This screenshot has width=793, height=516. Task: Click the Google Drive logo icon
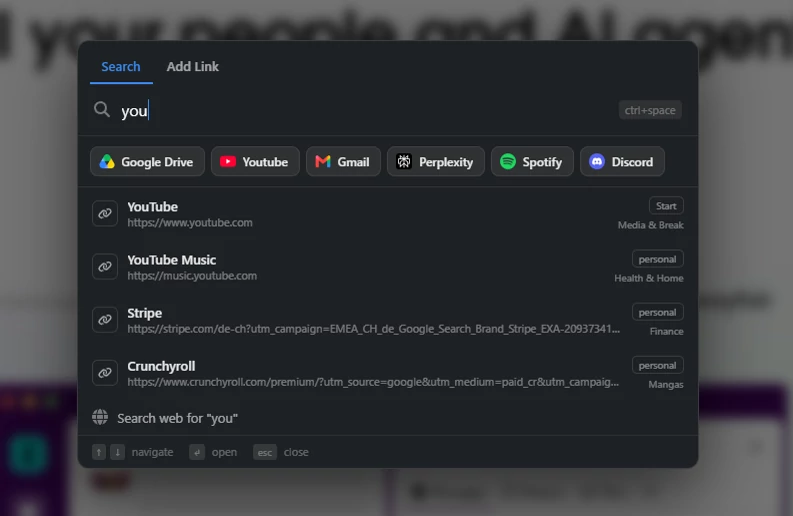[x=107, y=162]
